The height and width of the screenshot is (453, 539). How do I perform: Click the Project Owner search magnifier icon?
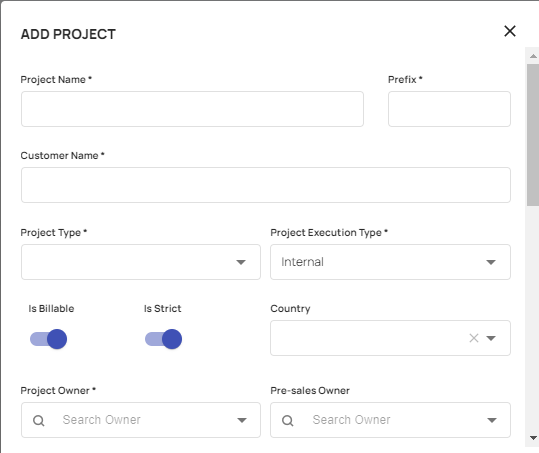38,420
